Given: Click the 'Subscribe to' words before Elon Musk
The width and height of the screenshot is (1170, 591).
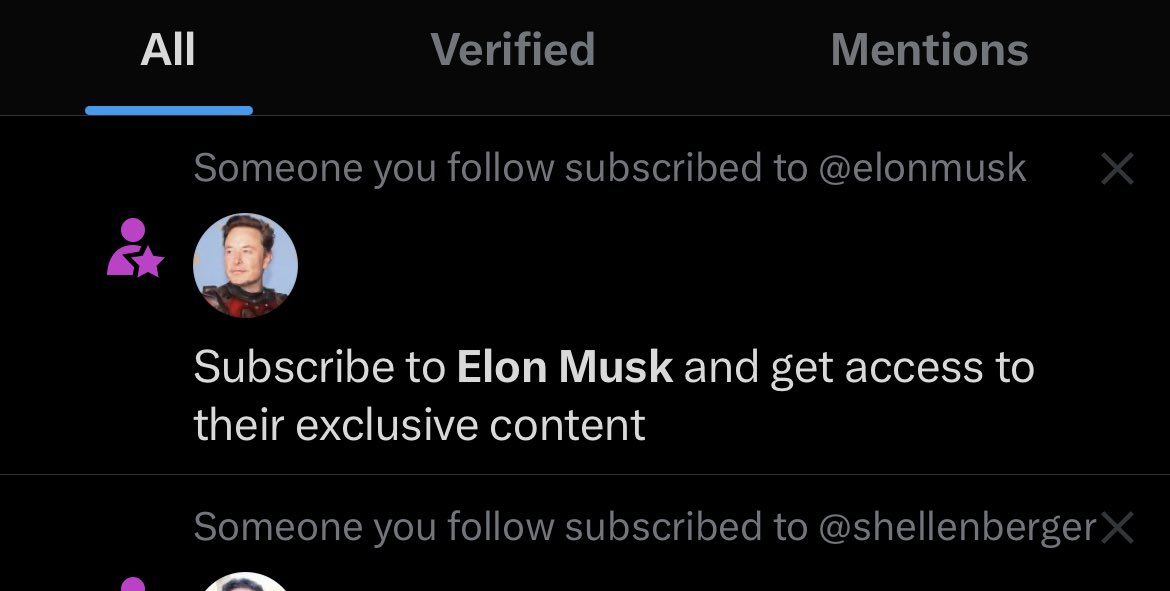Looking at the screenshot, I should 319,366.
